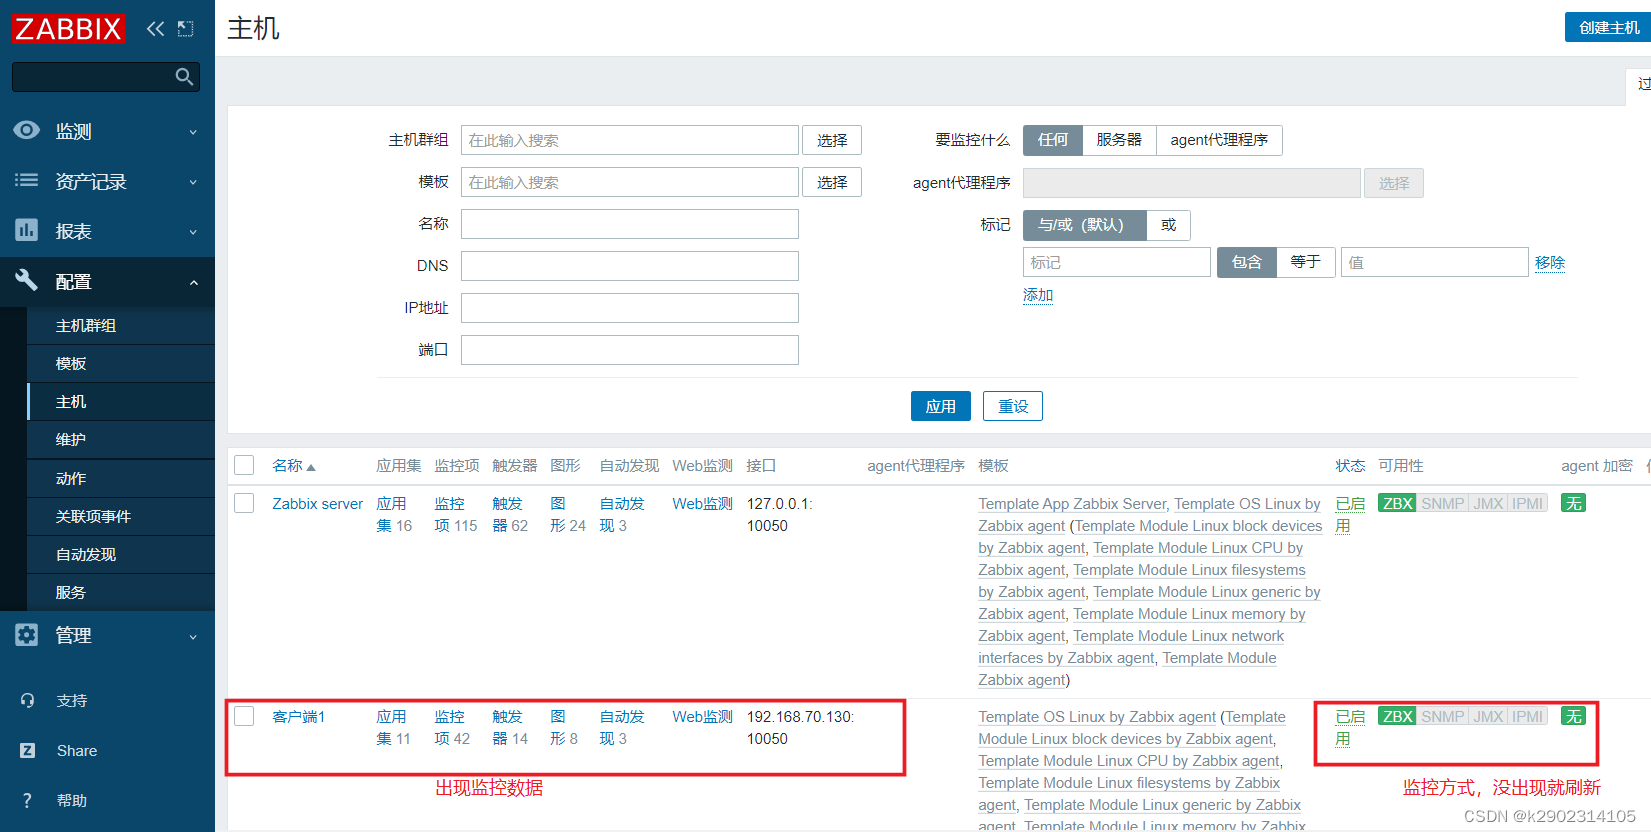The height and width of the screenshot is (832, 1651).
Task: Click the list icon for 资产记录
Action: point(27,180)
